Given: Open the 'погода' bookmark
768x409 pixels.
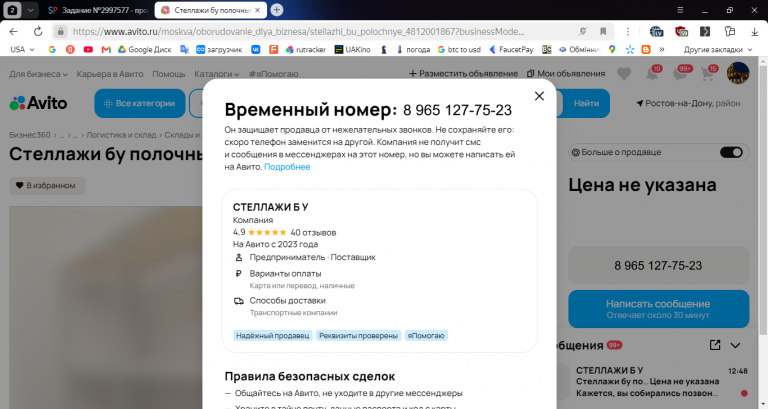Looking at the screenshot, I should 413,49.
